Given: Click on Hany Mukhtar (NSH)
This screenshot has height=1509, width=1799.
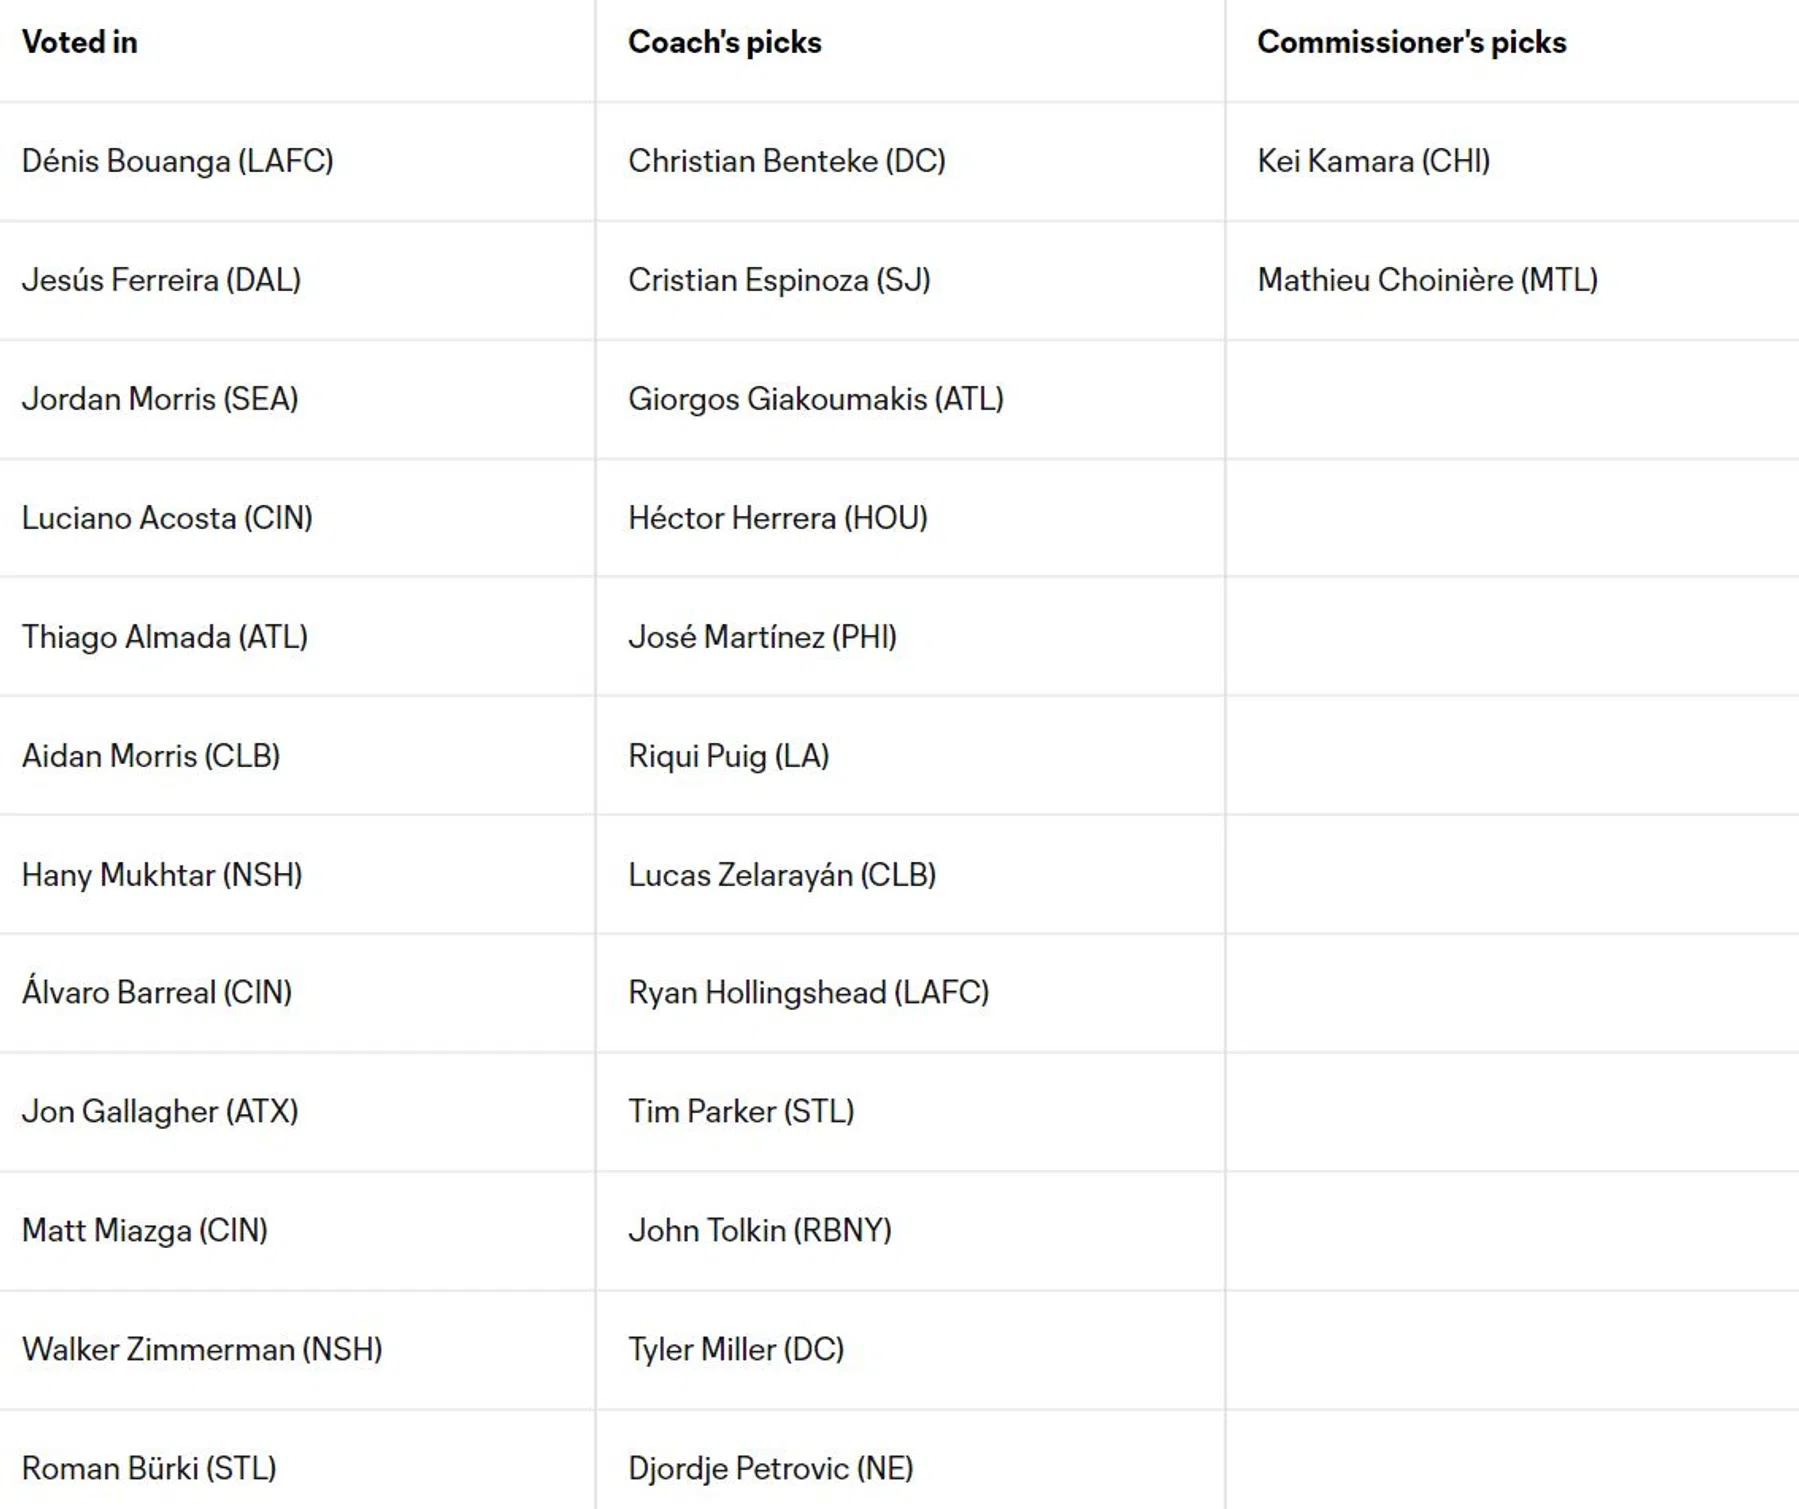Looking at the screenshot, I should tap(162, 875).
